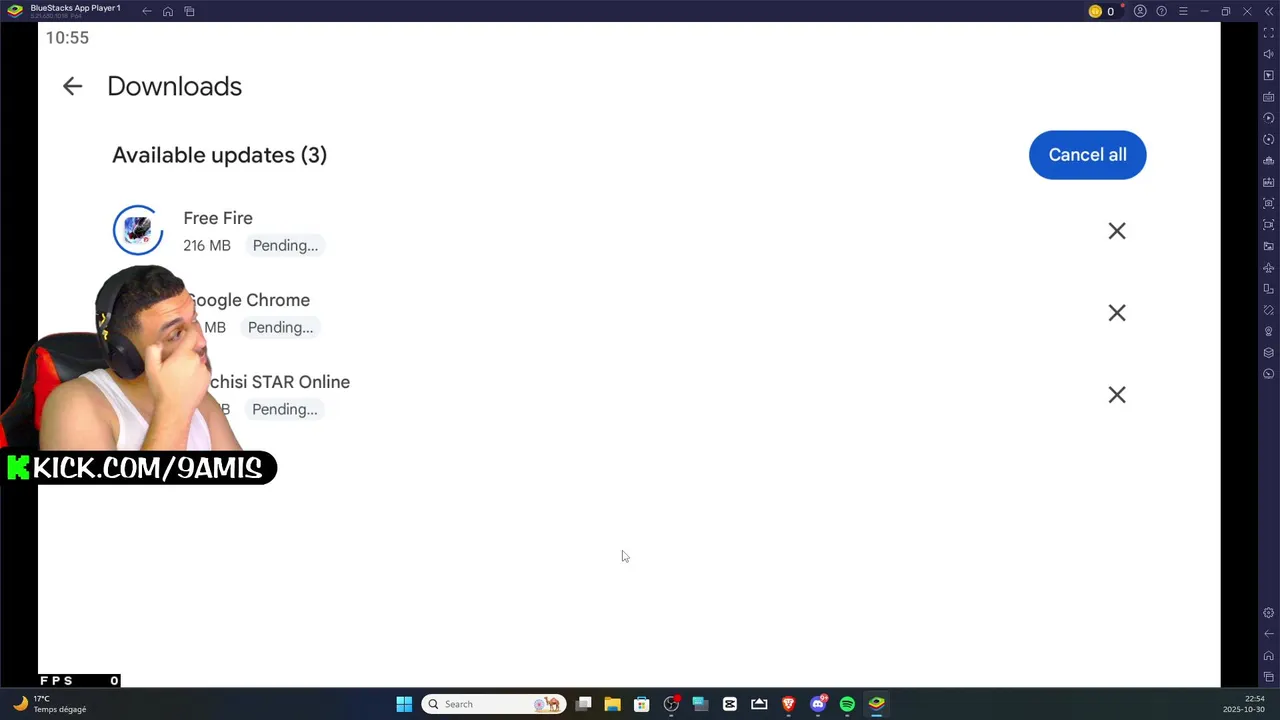
Task: Click sidebar play sync icon
Action: pyautogui.click(x=1269, y=118)
